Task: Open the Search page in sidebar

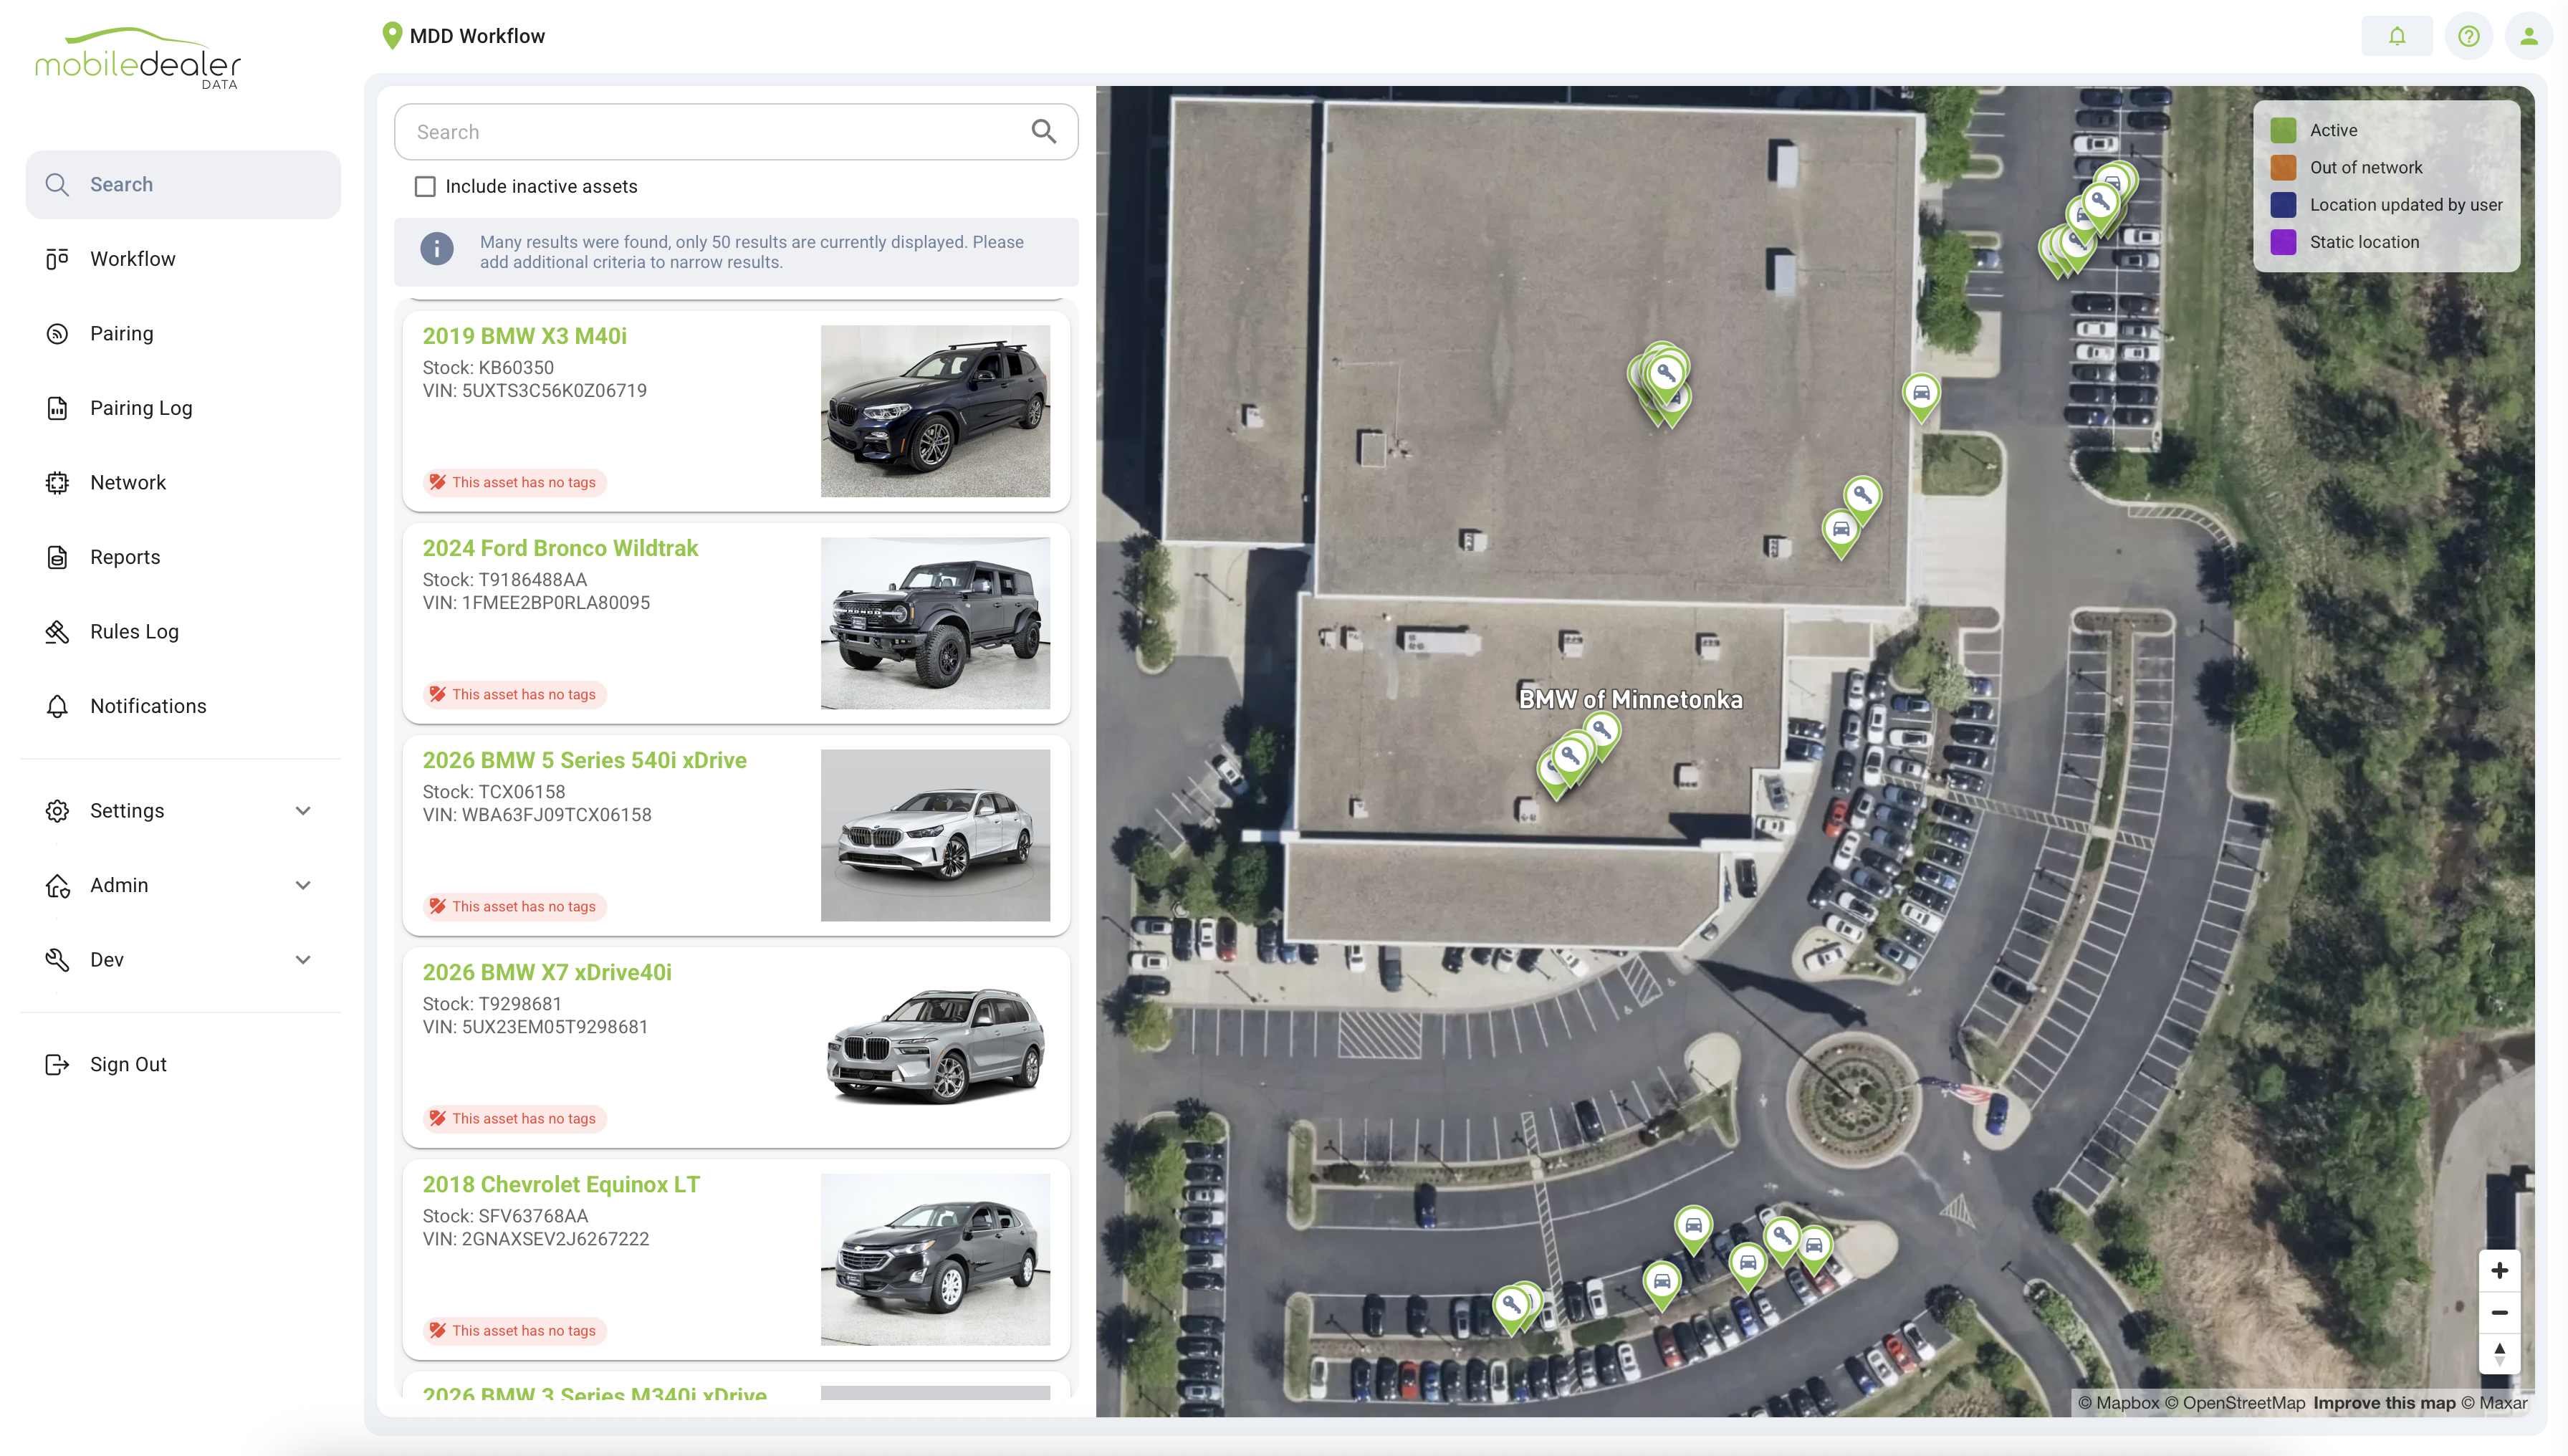Action: (x=183, y=185)
